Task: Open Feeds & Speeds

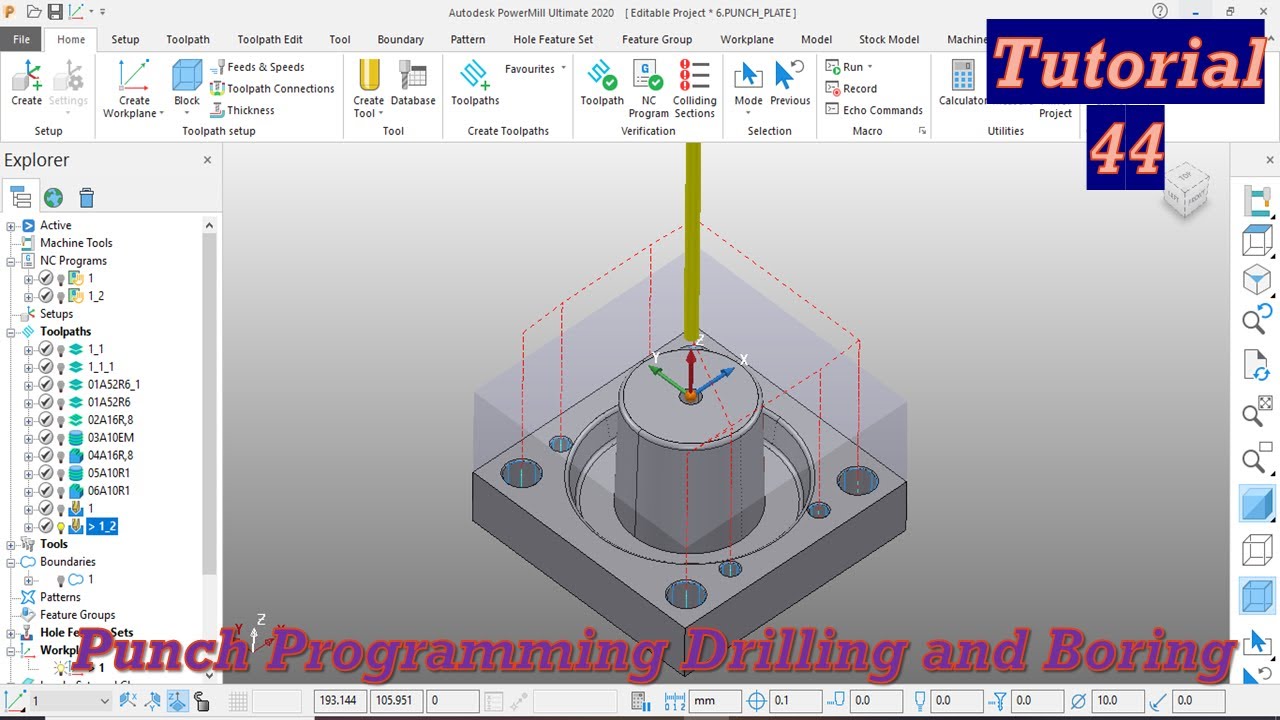Action: click(x=258, y=67)
